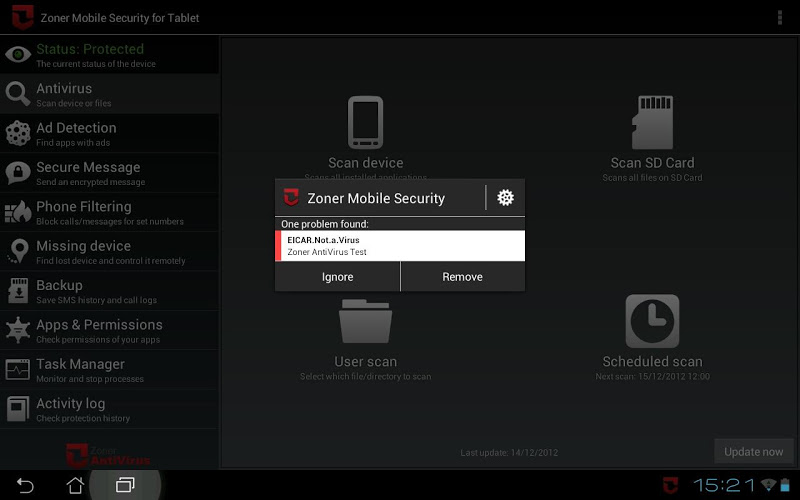Click the Phone Filtering firewall icon
800x500 pixels.
click(18, 212)
